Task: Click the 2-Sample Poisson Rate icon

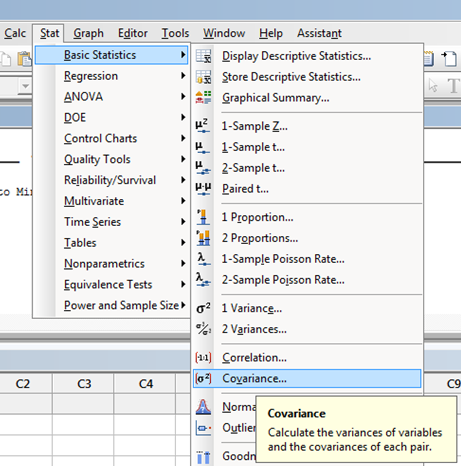Action: (203, 279)
